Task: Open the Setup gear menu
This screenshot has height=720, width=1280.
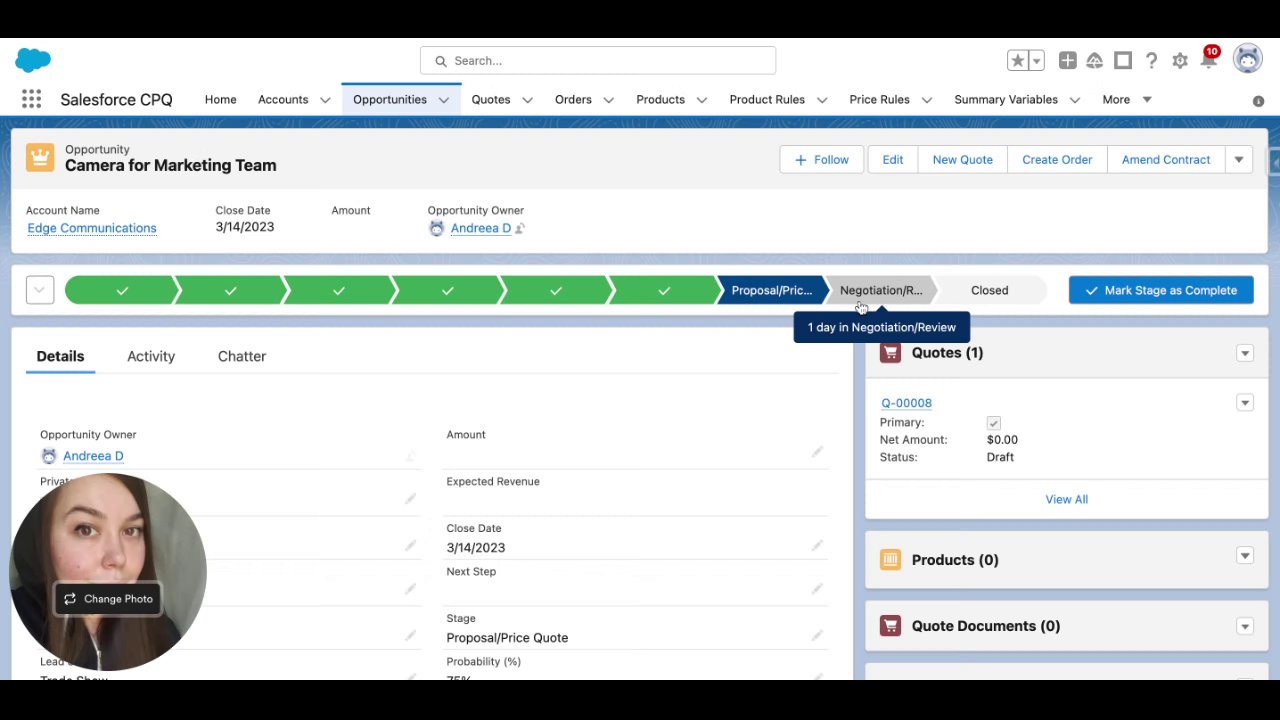Action: [x=1180, y=61]
